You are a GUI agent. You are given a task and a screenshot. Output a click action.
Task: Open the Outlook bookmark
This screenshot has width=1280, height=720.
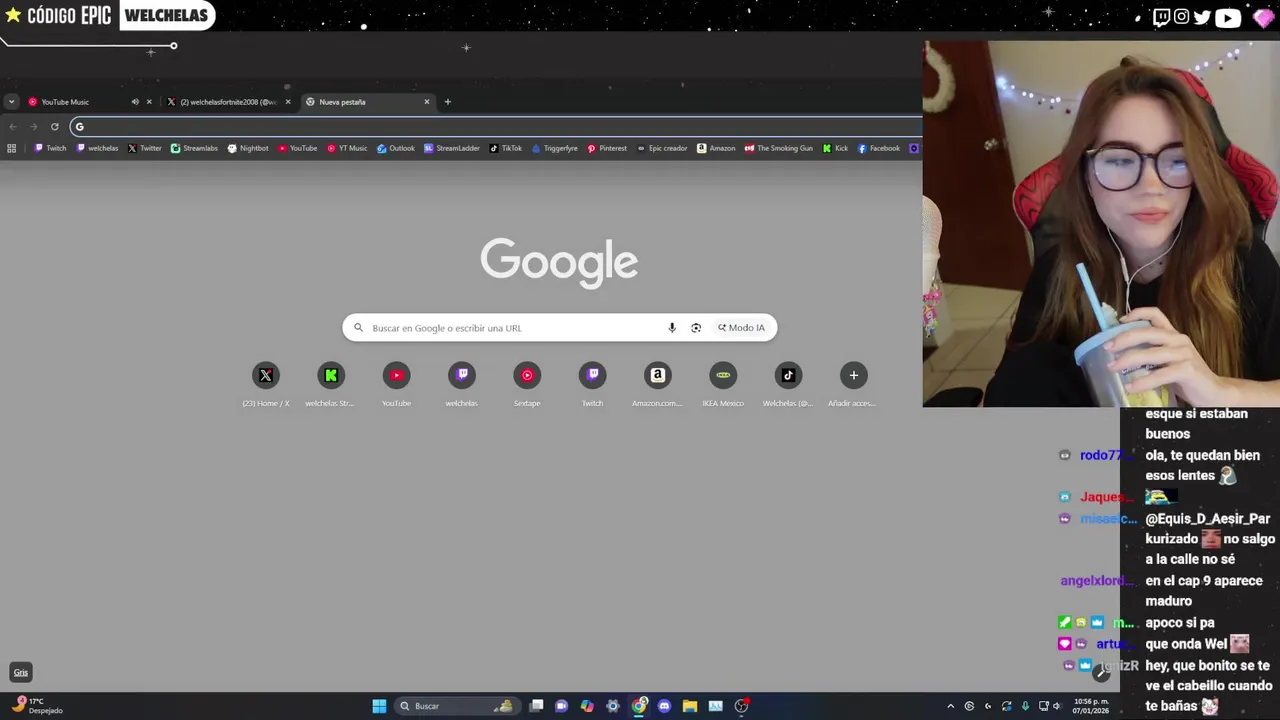coord(396,148)
